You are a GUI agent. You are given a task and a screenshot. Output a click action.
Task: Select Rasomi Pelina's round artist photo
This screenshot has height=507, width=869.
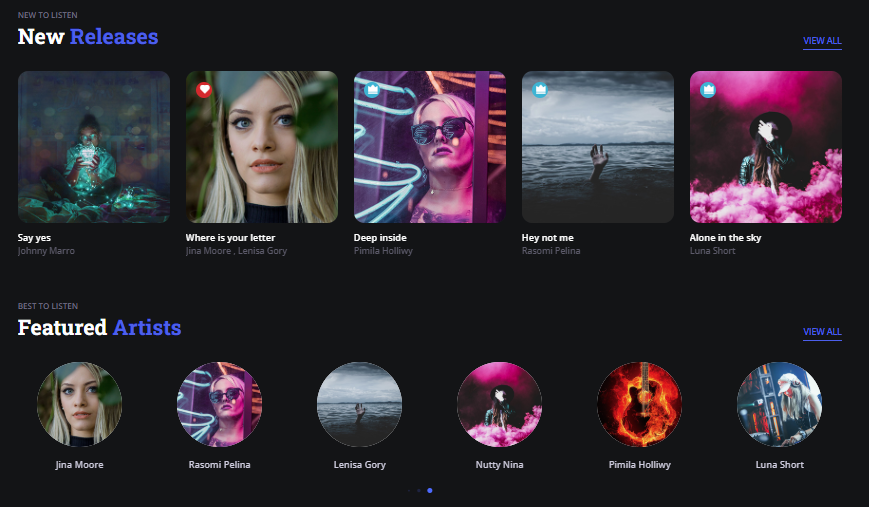219,404
